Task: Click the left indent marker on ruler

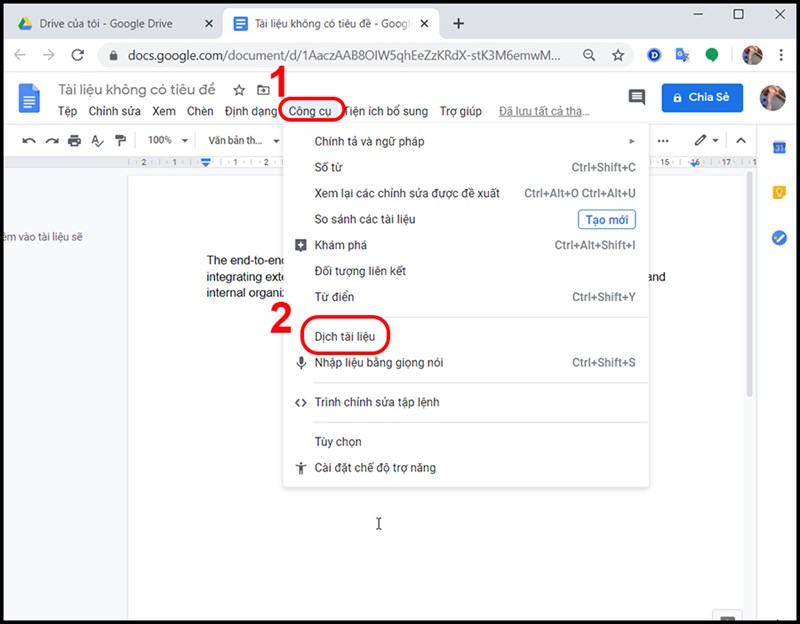Action: (x=206, y=162)
